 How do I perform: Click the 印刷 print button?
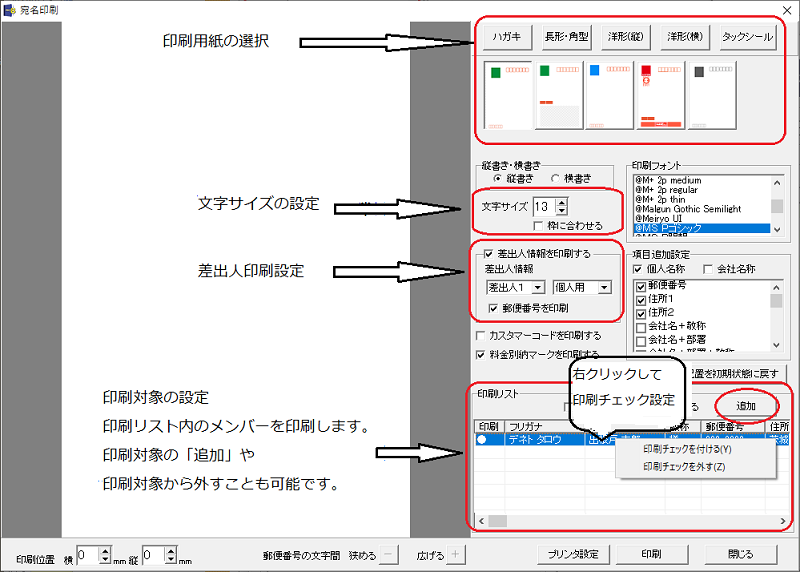[x=652, y=554]
